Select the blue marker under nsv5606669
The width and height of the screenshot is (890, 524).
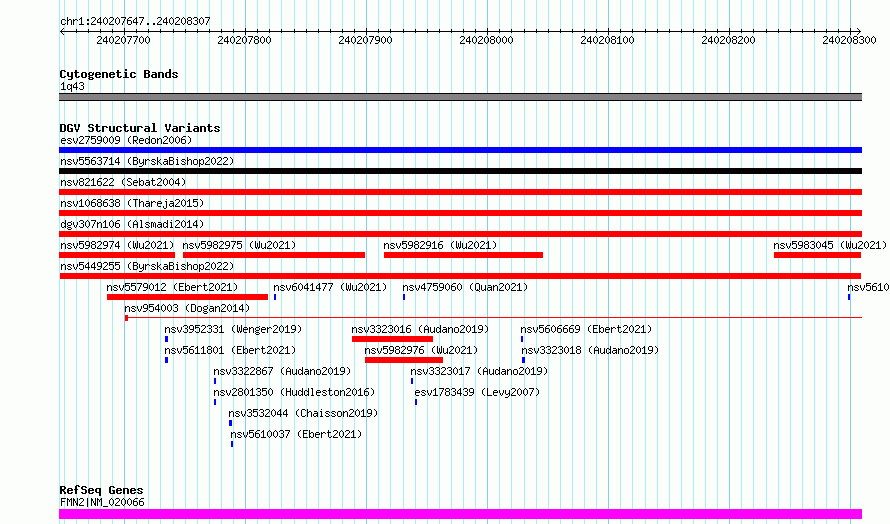522,339
